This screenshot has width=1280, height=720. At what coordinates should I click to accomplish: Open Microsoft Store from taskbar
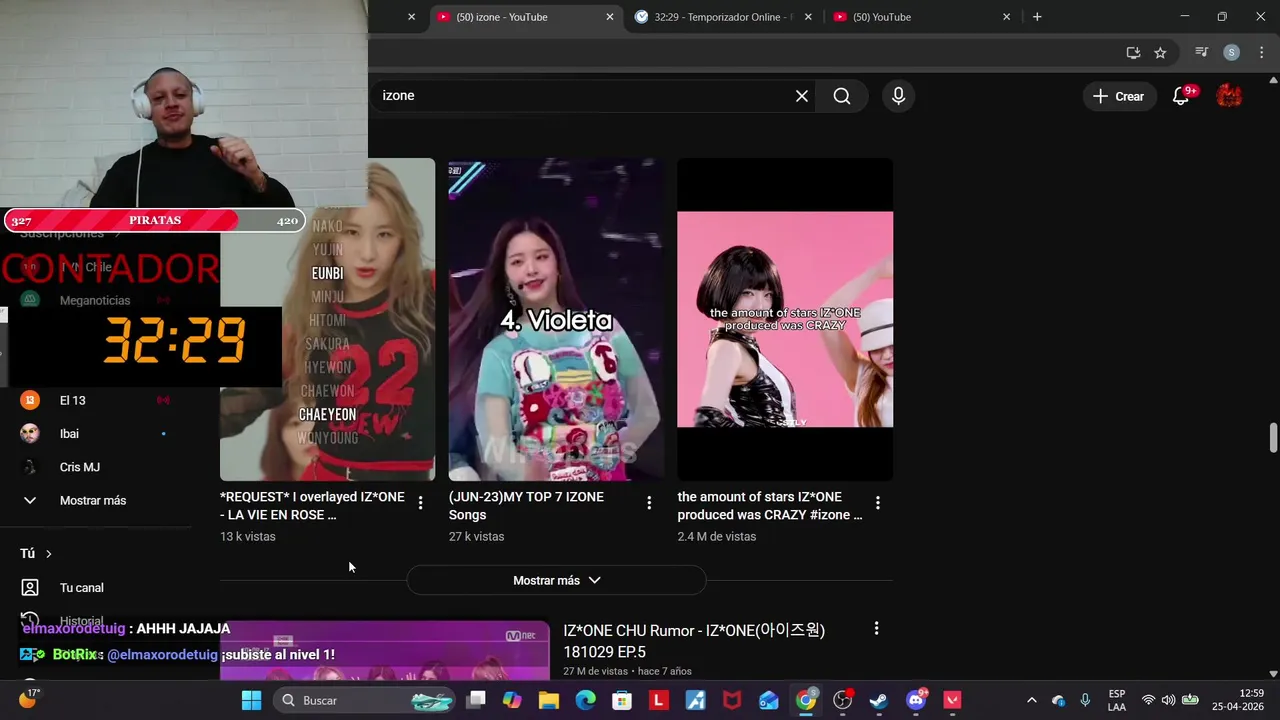tap(622, 700)
